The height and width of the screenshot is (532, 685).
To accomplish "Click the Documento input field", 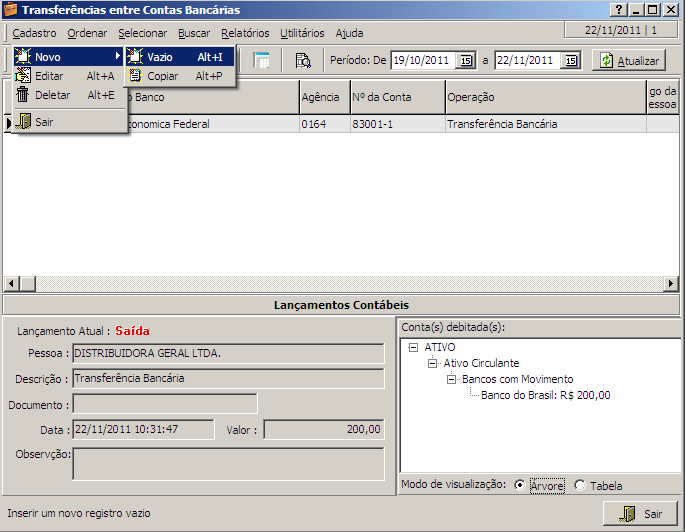I will 165,404.
